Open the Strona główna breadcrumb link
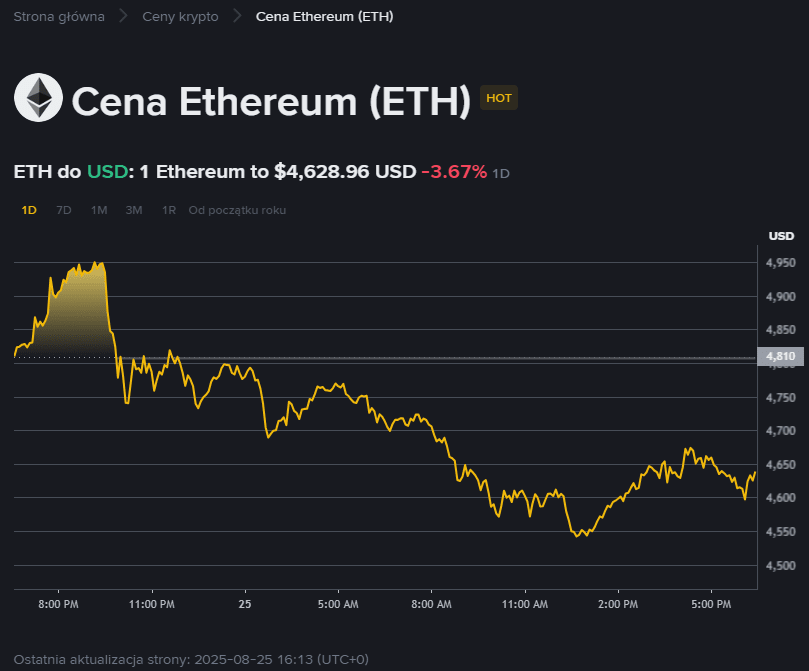This screenshot has height=671, width=809. click(x=57, y=16)
